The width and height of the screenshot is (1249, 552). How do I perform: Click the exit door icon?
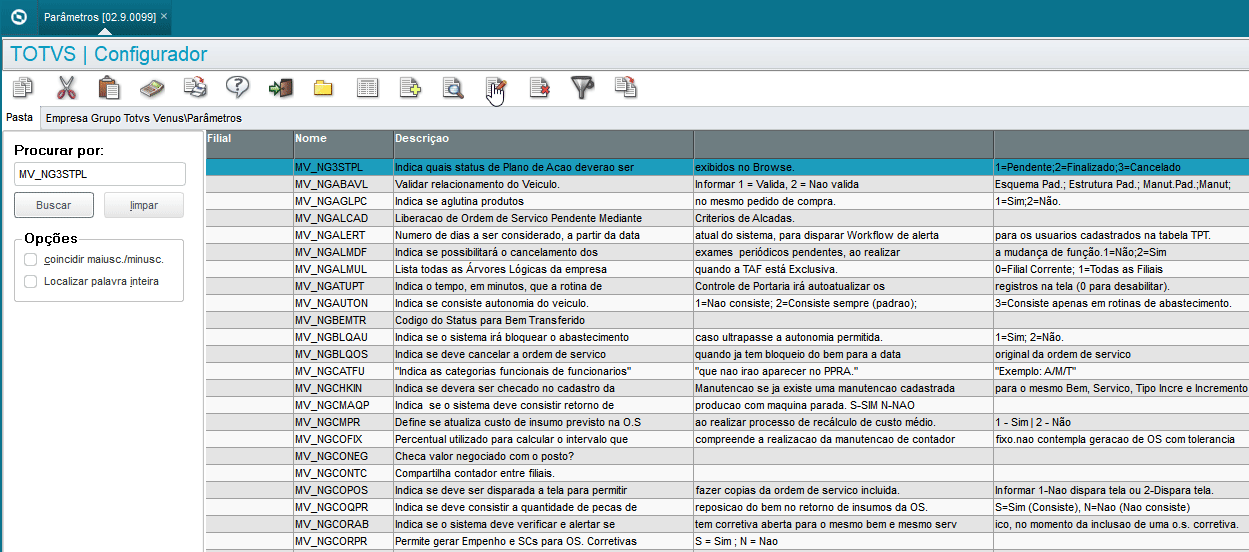(x=281, y=87)
